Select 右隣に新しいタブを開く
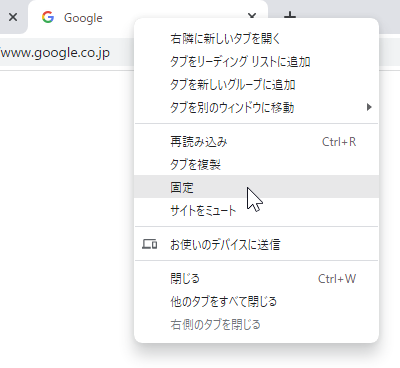This screenshot has height=368, width=400. point(257,39)
